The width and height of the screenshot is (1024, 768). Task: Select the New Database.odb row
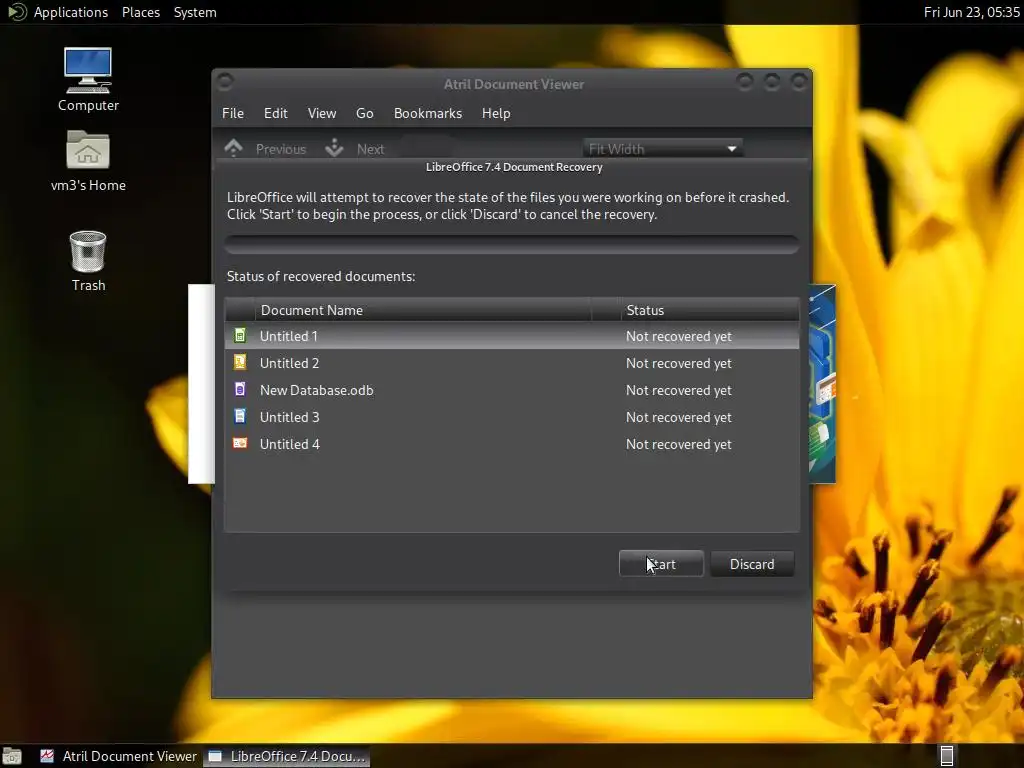pos(511,389)
